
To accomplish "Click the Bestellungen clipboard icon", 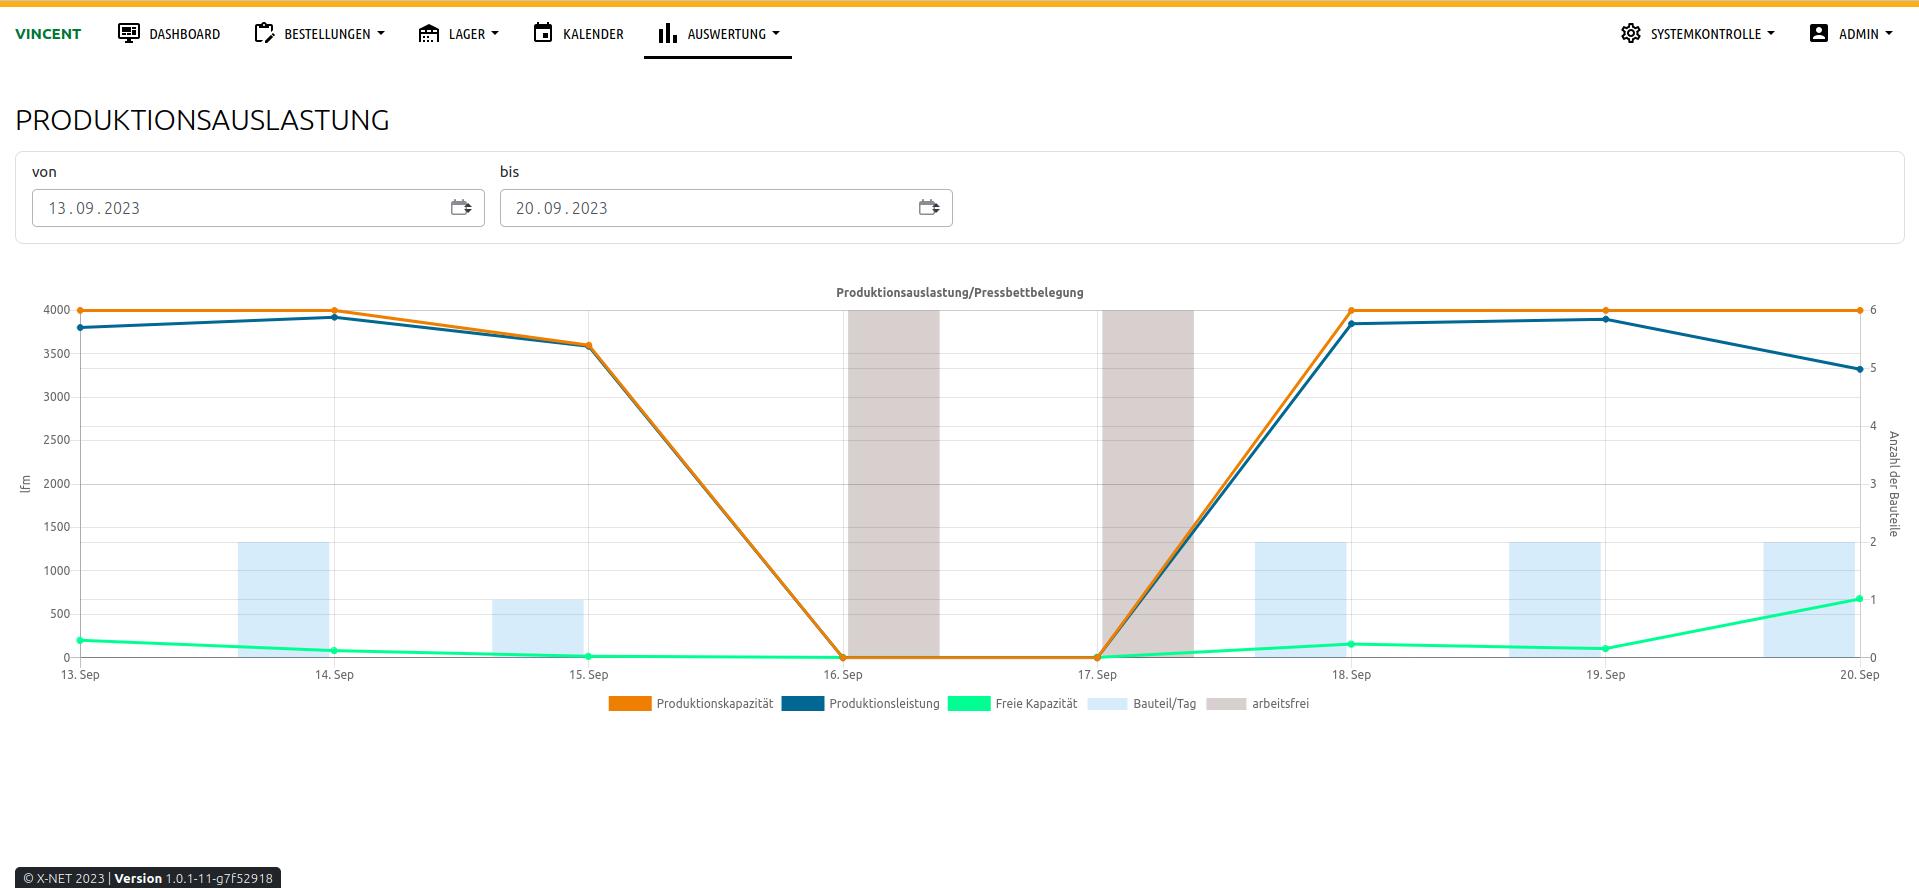I will [x=264, y=33].
